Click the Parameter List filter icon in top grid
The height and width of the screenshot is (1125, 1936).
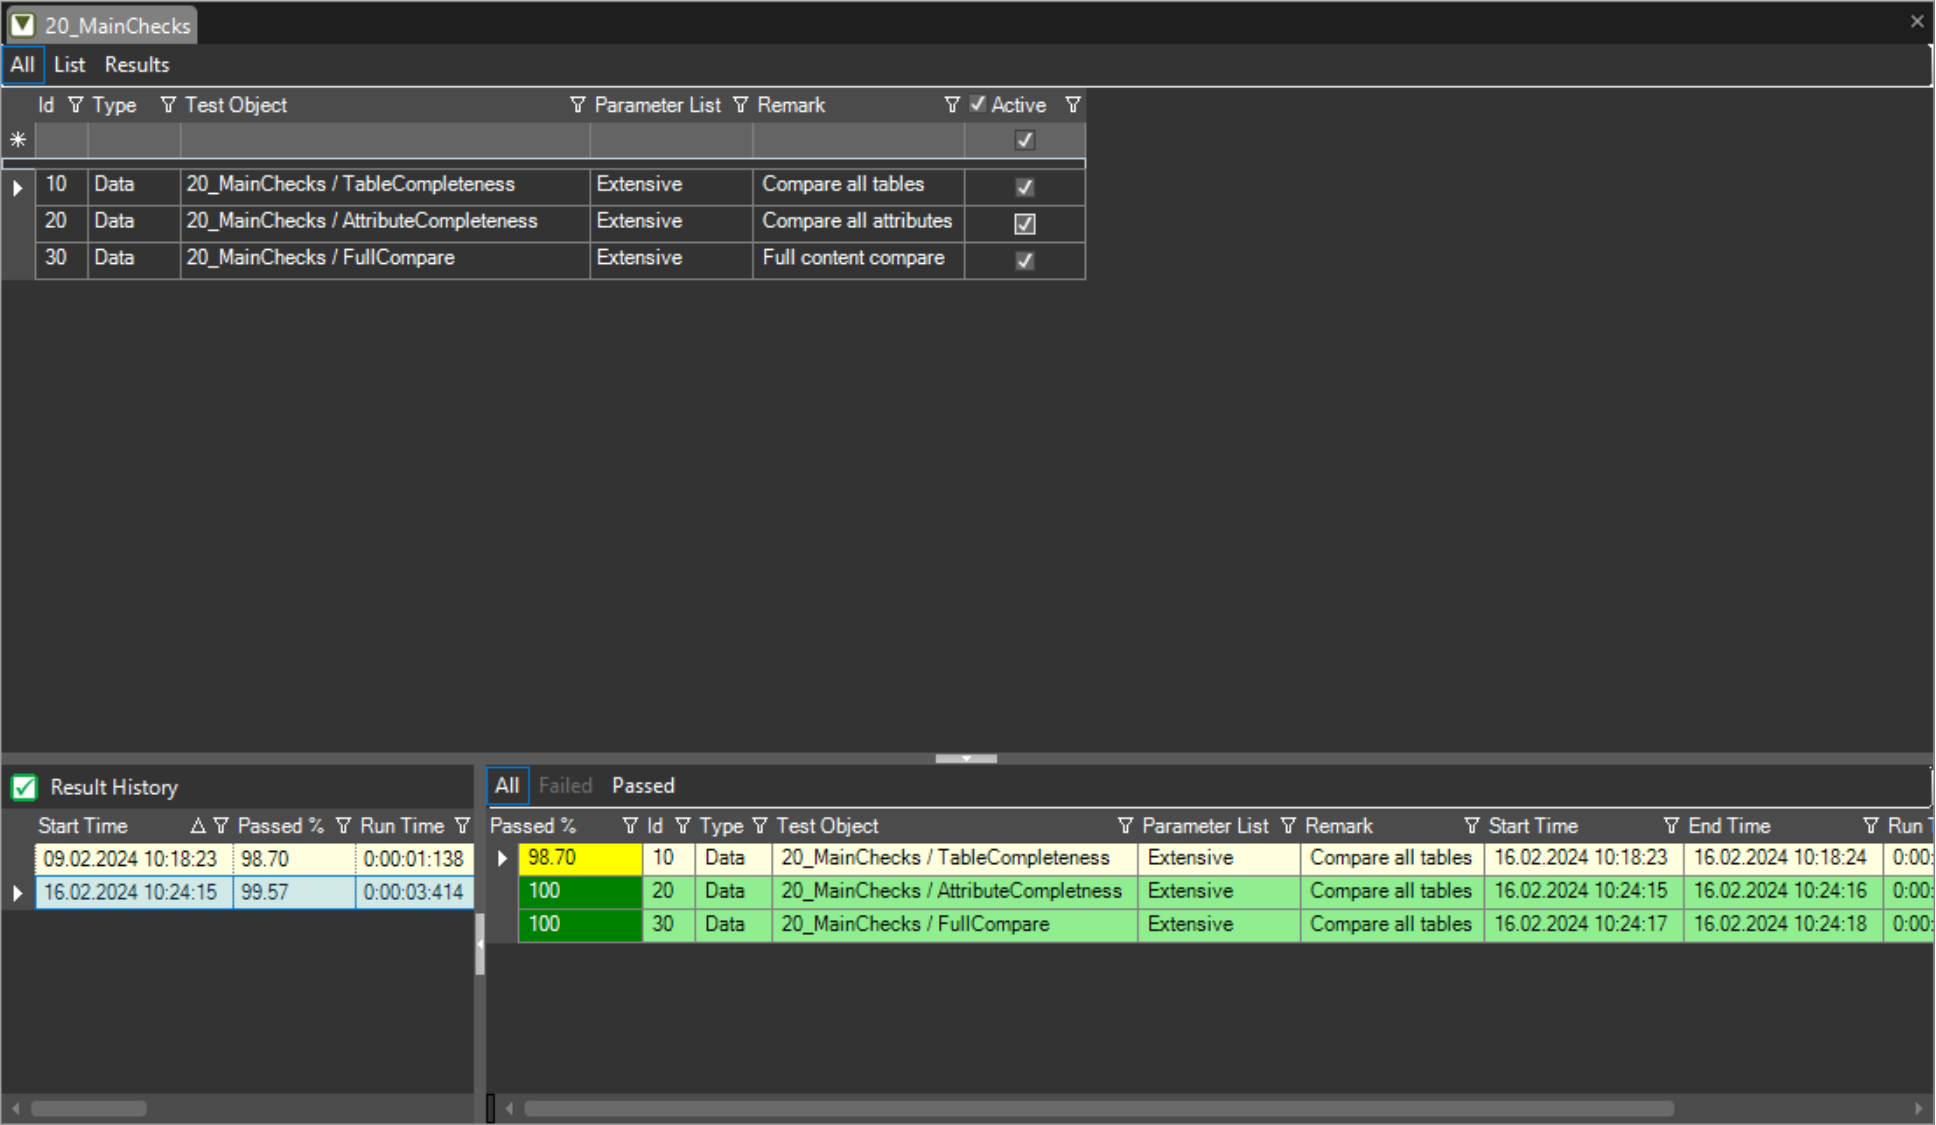pyautogui.click(x=740, y=105)
